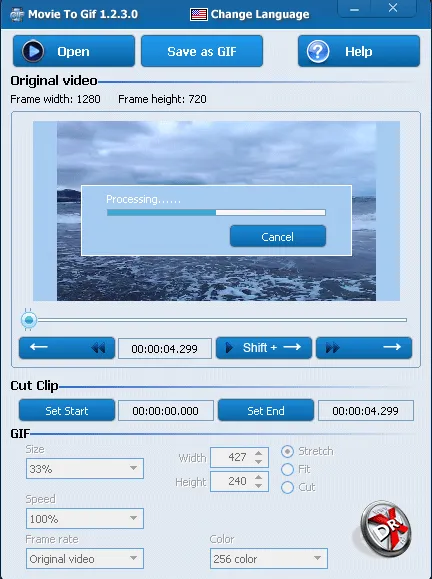Click the current time field 00:00:04.299 near playback

coord(165,349)
